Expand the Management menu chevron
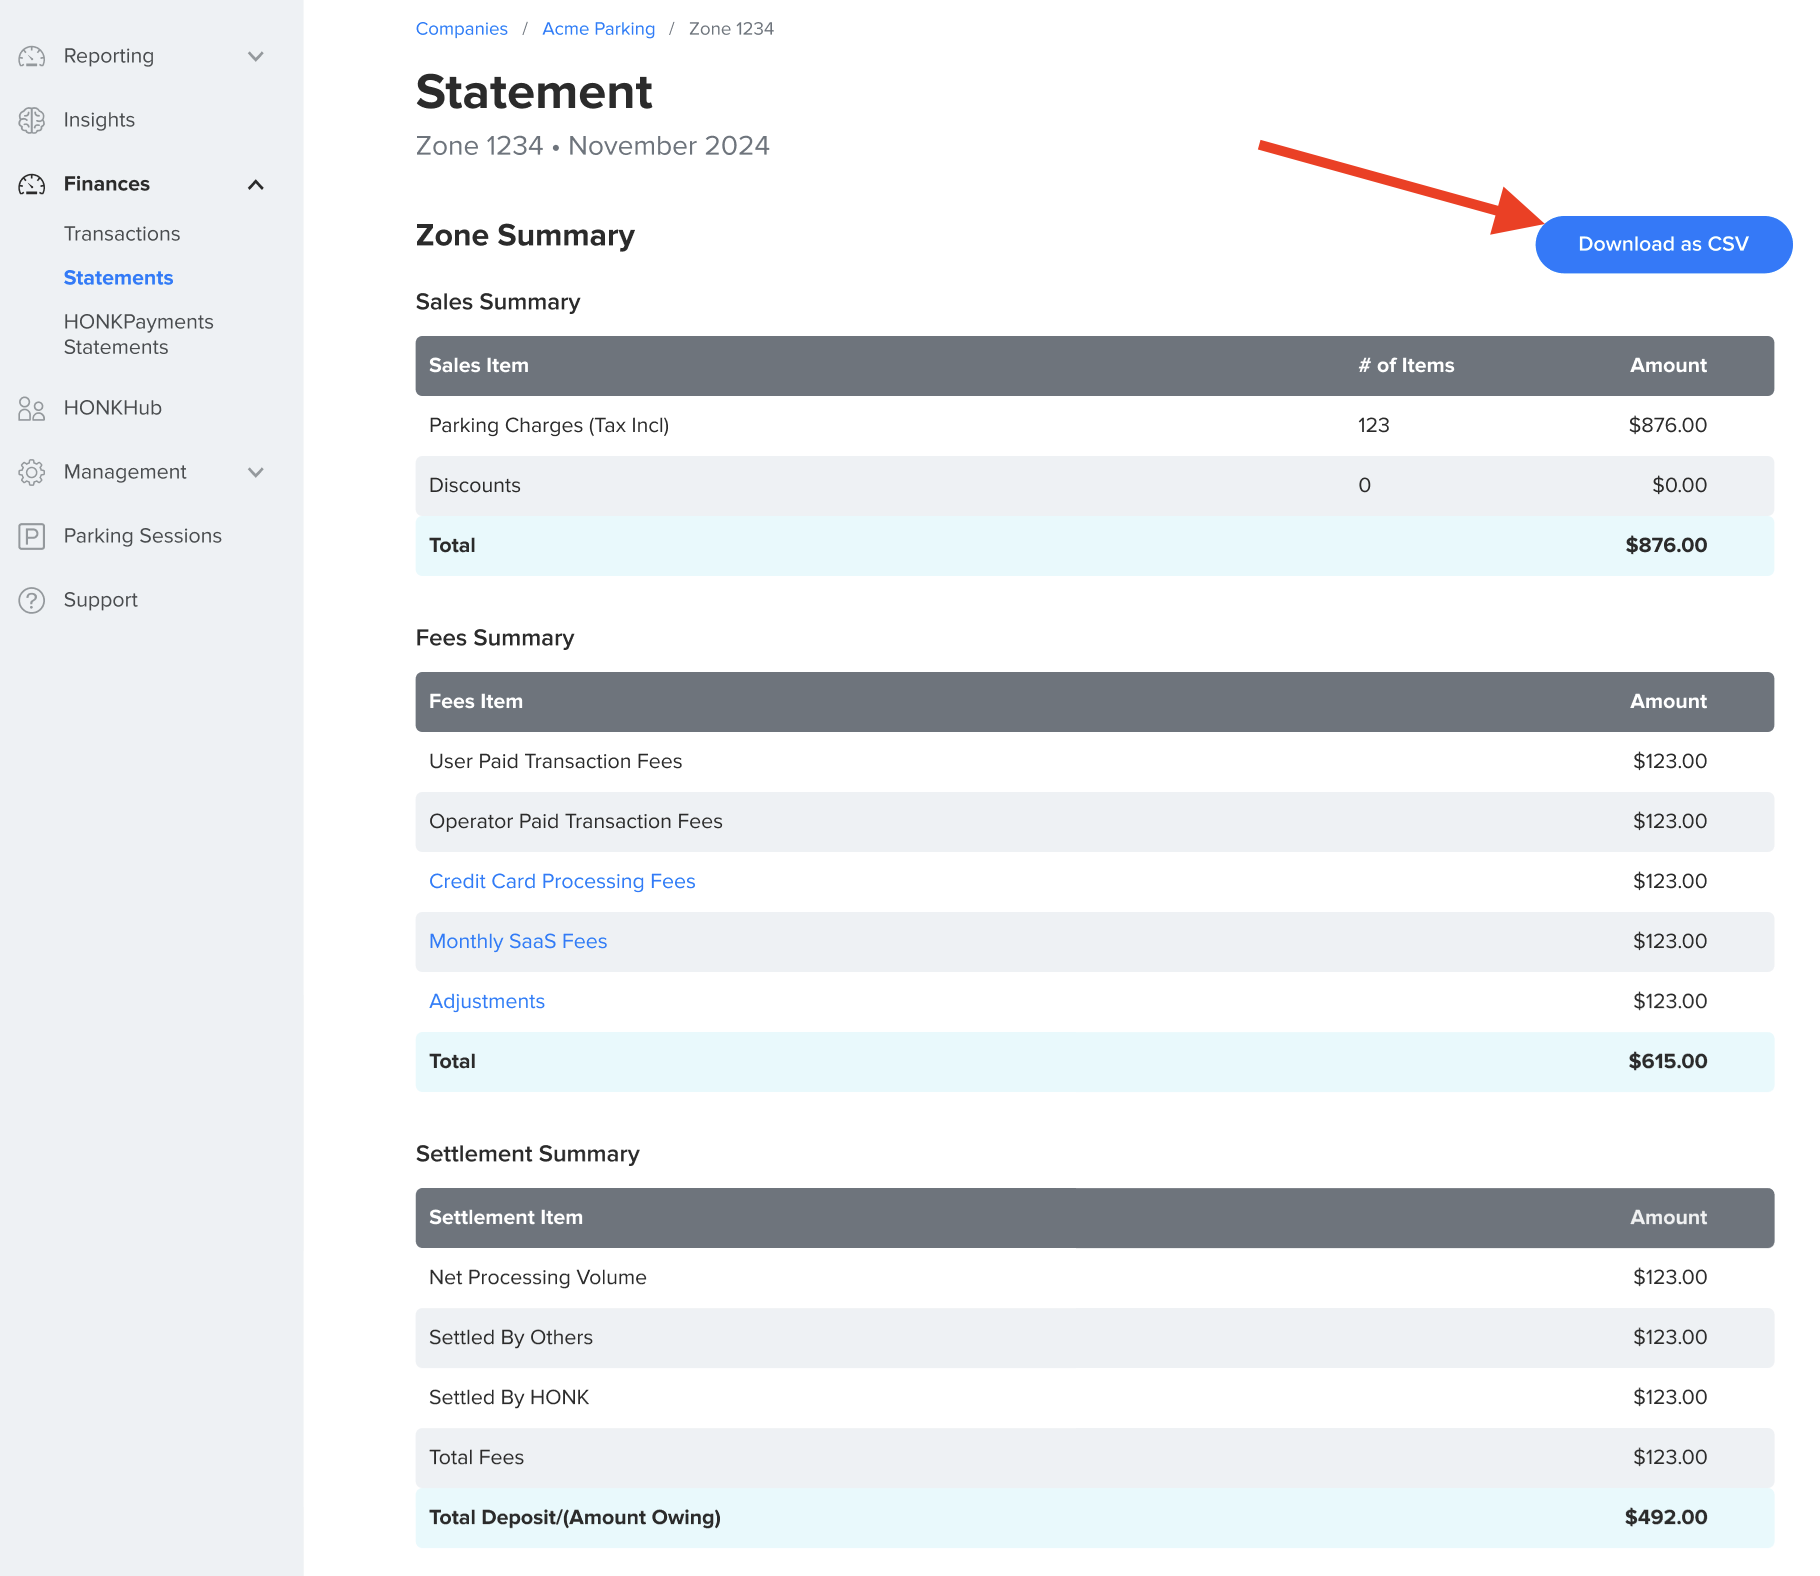 tap(256, 472)
